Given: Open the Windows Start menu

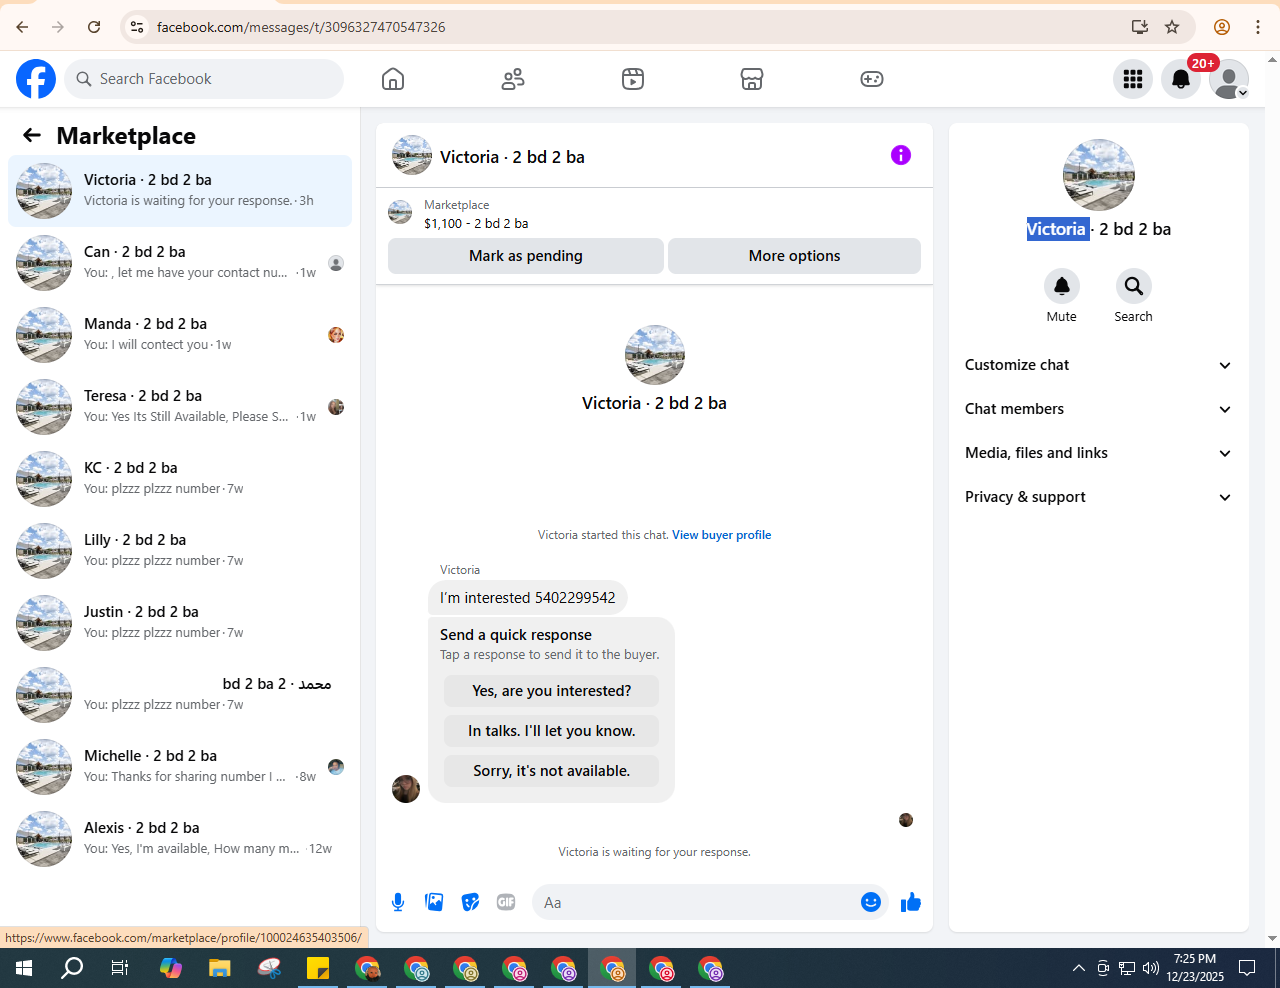Looking at the screenshot, I should tap(24, 968).
